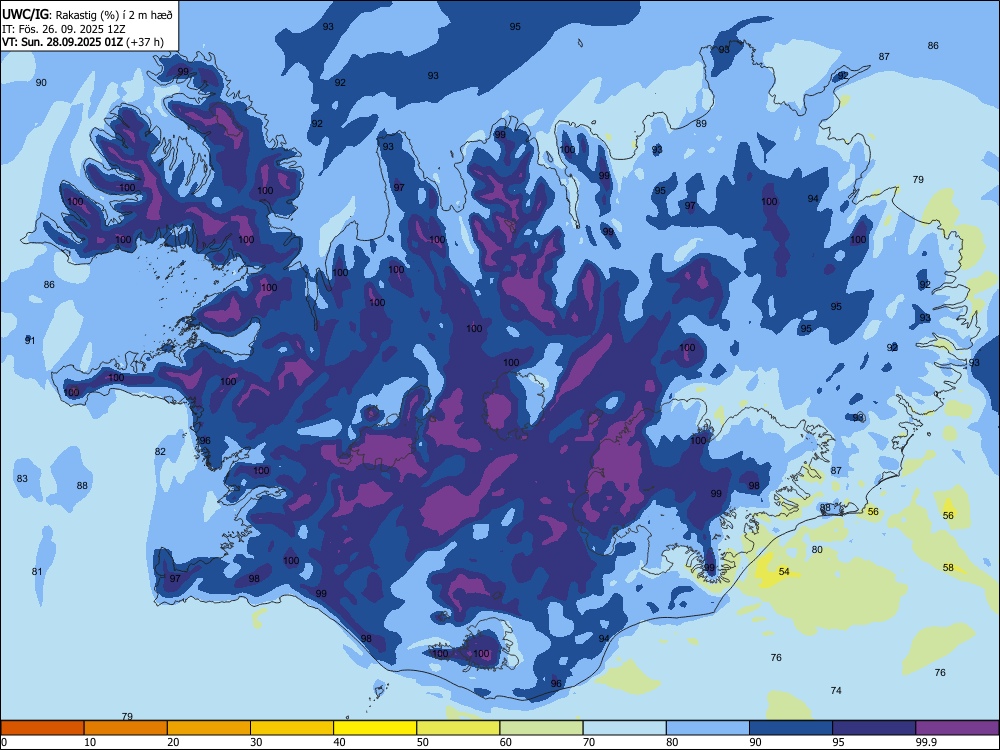This screenshot has width=1000, height=750.
Task: Click the '91' humidity value
Action: click(x=30, y=341)
